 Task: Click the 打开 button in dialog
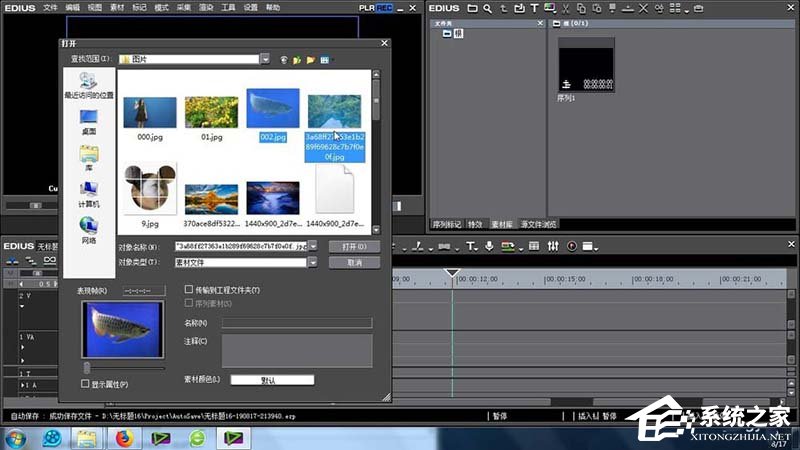tap(354, 246)
